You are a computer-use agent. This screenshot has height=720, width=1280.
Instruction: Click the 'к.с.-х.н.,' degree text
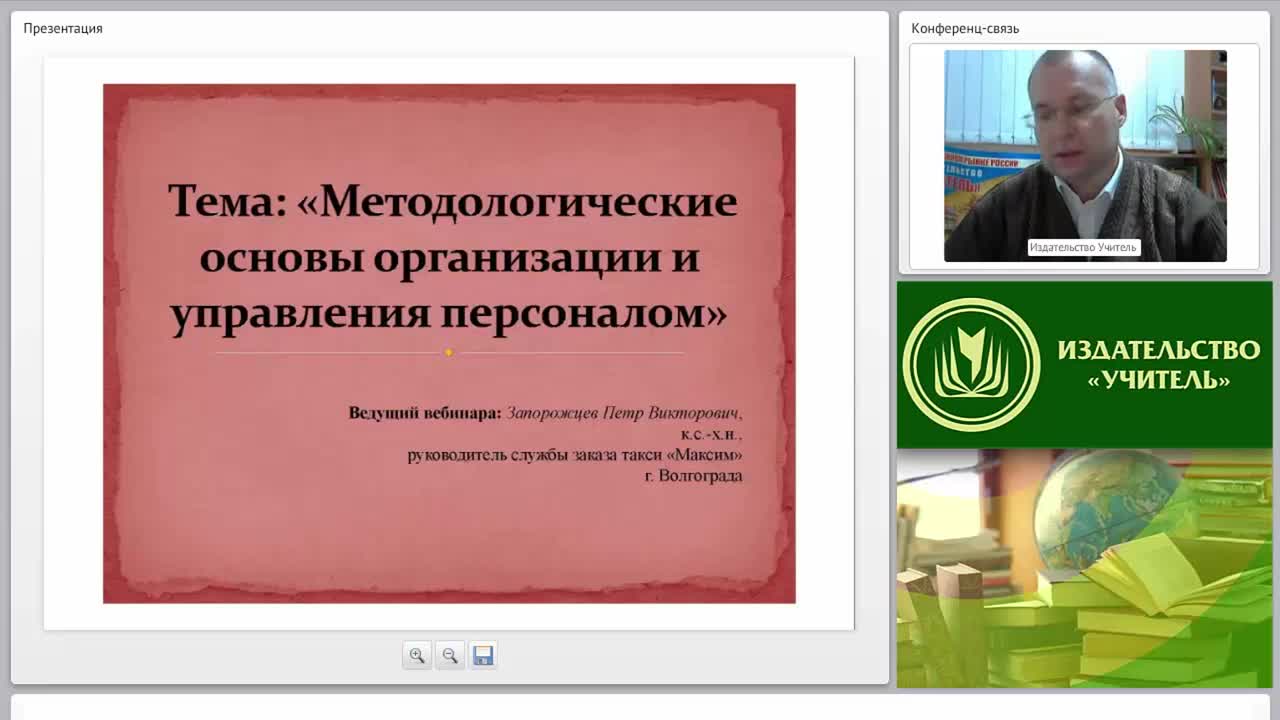tap(712, 435)
